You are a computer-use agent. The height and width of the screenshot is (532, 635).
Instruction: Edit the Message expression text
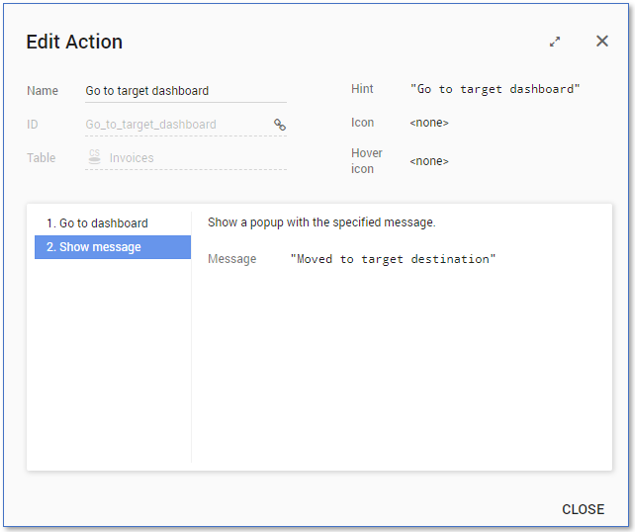[x=393, y=259]
